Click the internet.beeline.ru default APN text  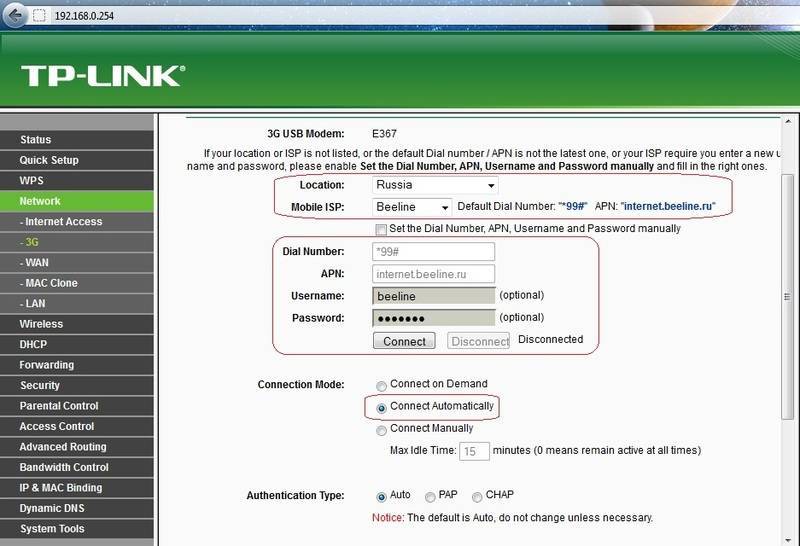click(x=668, y=206)
